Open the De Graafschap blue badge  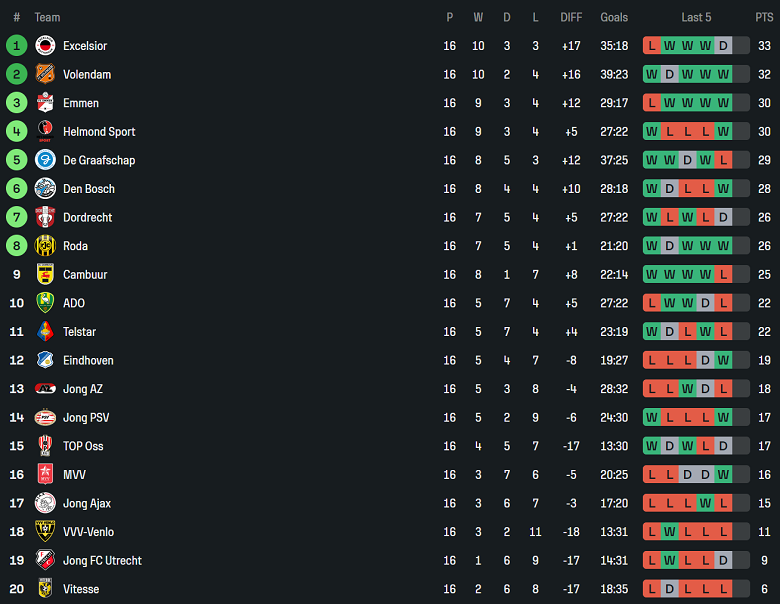pos(45,160)
